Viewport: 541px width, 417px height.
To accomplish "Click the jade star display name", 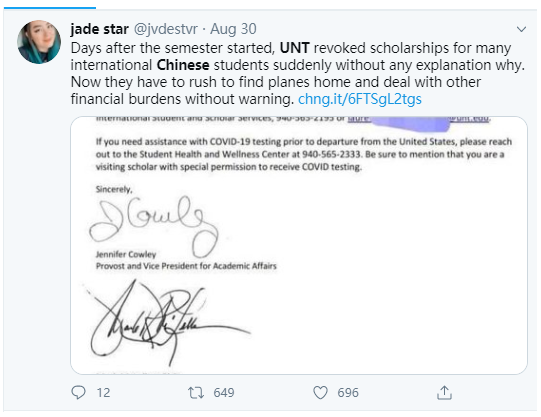I will [99, 29].
